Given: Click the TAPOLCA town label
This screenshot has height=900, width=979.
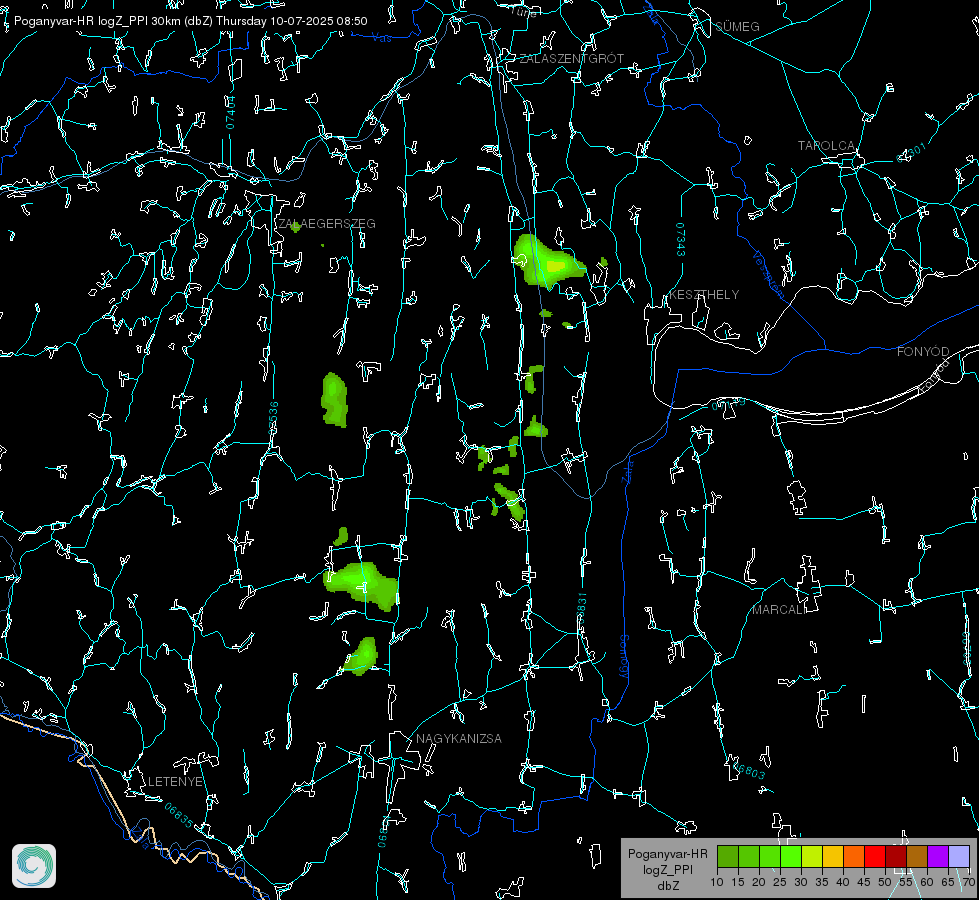Looking at the screenshot, I should coord(826,145).
